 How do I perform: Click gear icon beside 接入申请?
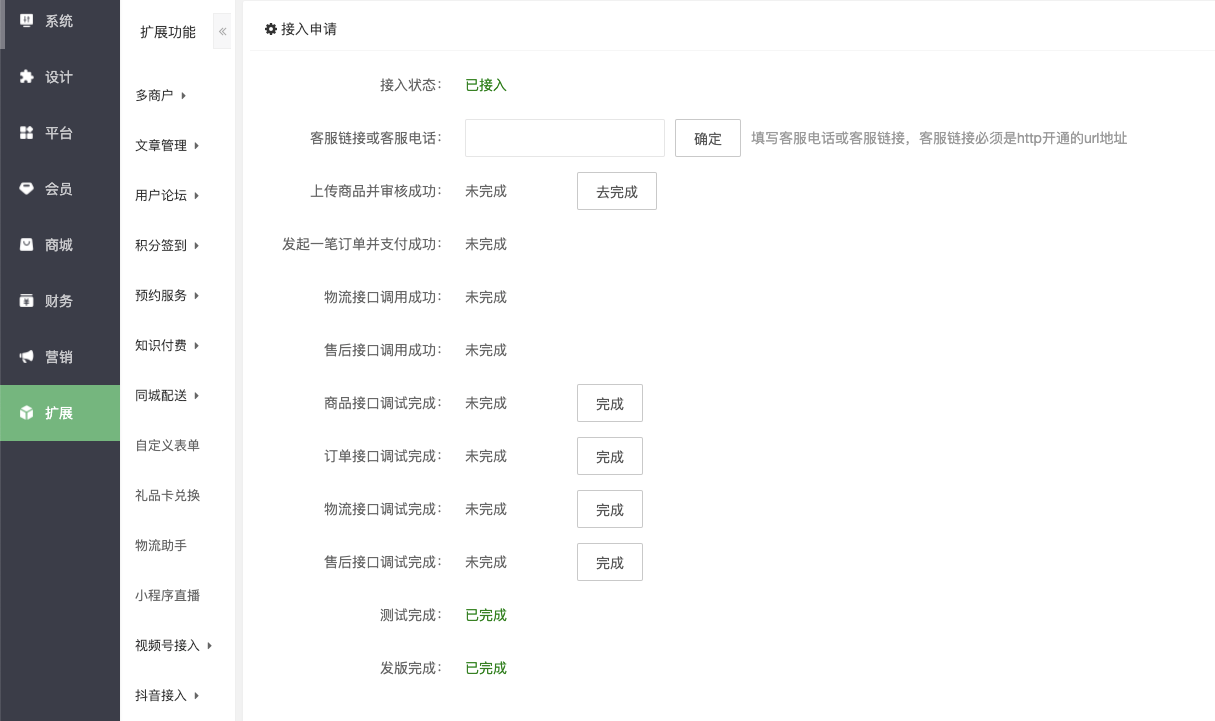coord(270,29)
